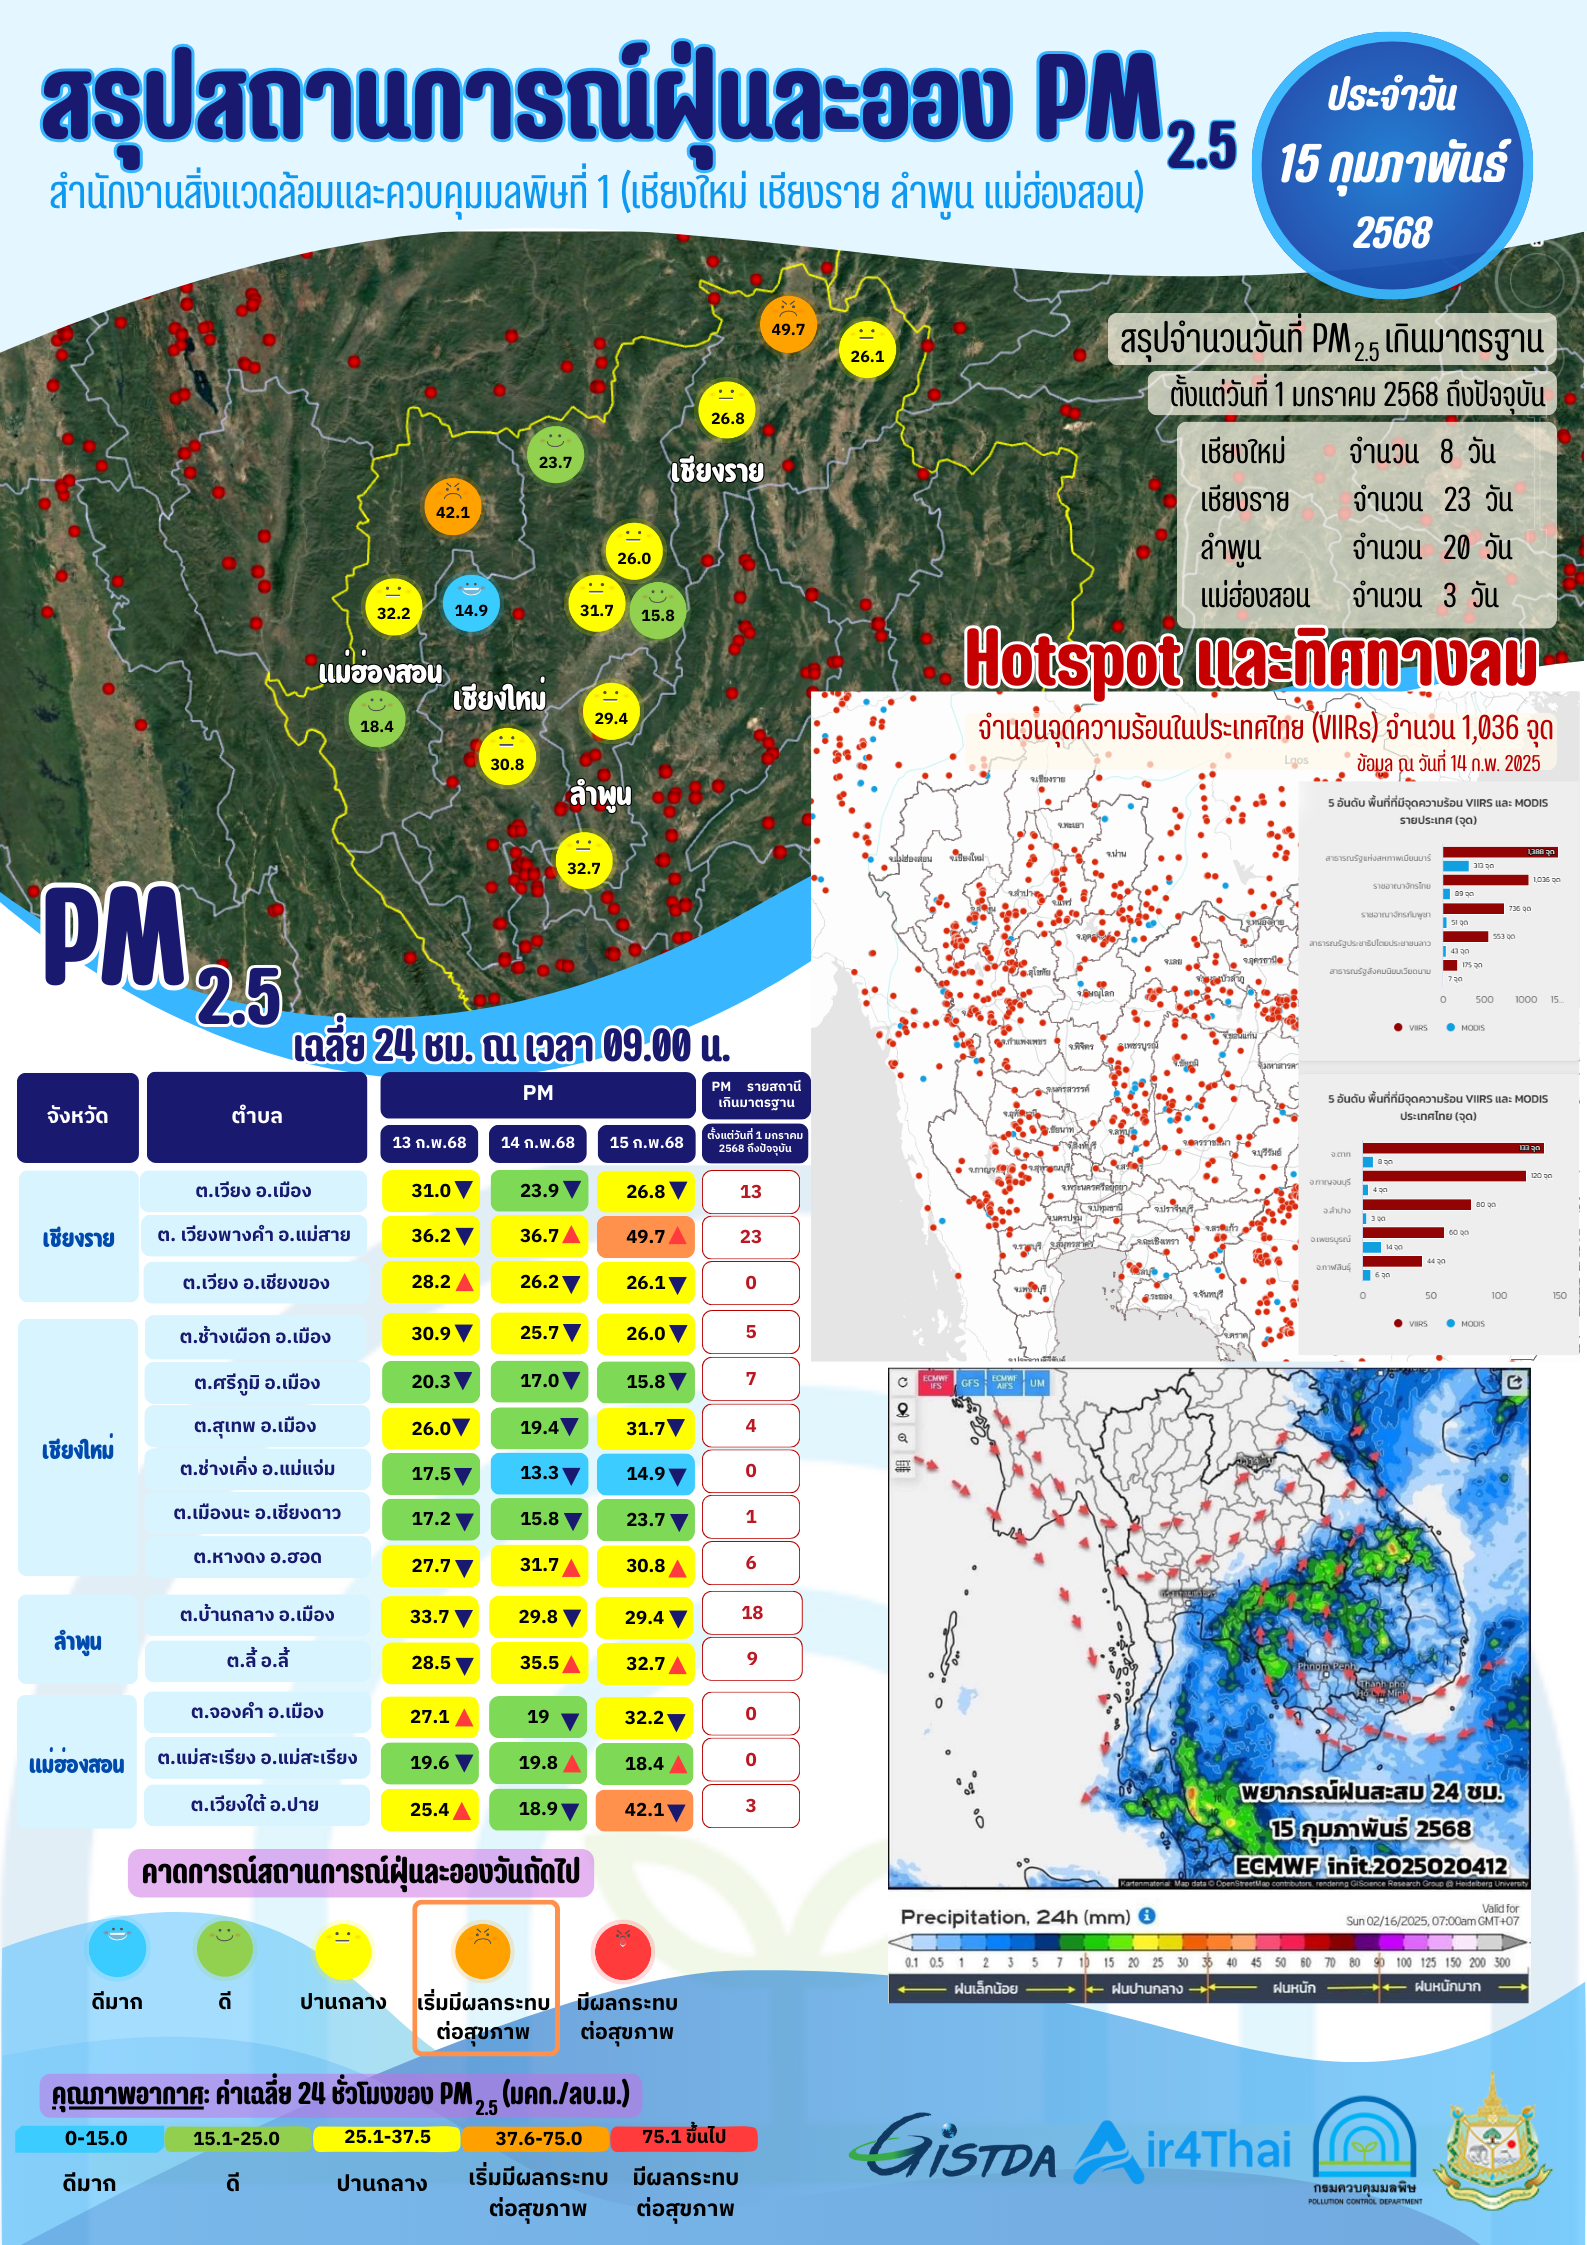
Task: Click the blue 0-15.0 legend color band
Action: click(x=89, y=2138)
